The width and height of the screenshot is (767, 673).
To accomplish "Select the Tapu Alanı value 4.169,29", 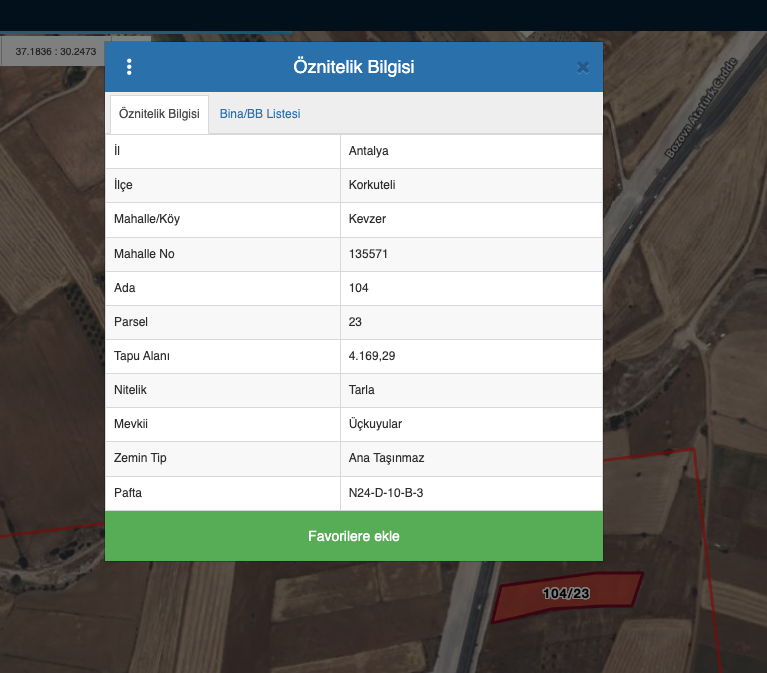I will click(x=370, y=356).
